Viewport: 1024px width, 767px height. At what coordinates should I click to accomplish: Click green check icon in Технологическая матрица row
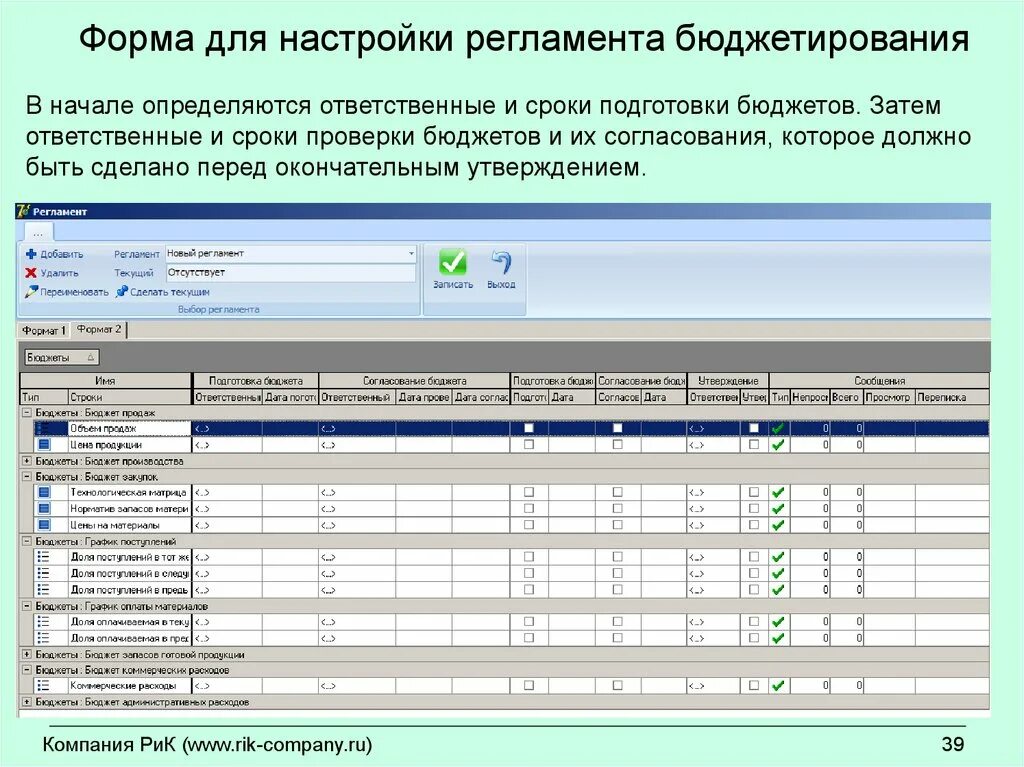(778, 493)
